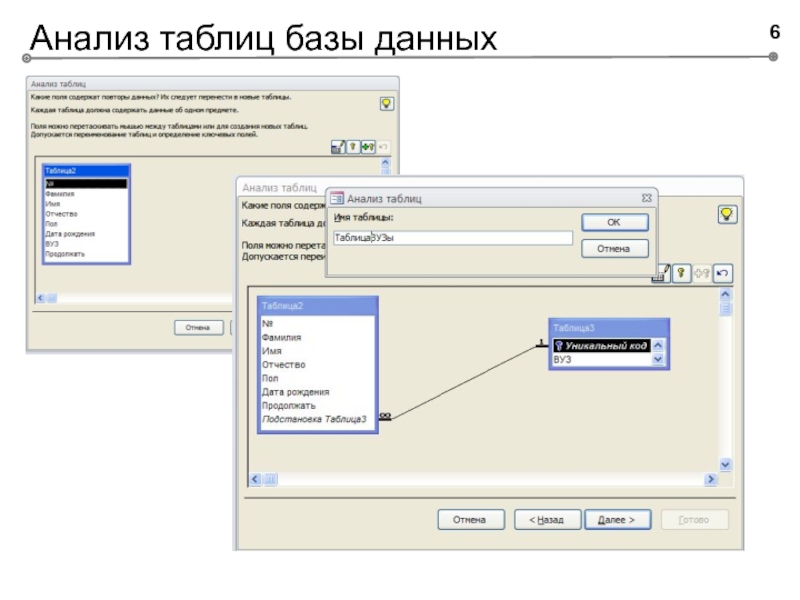This screenshot has height=600, width=800.
Task: Click the Отмена button in front wizard
Action: (x=471, y=520)
